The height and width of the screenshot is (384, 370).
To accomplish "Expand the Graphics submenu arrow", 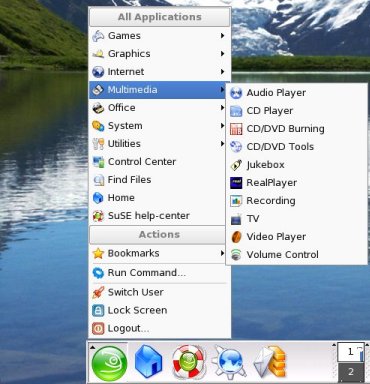I will [222, 54].
